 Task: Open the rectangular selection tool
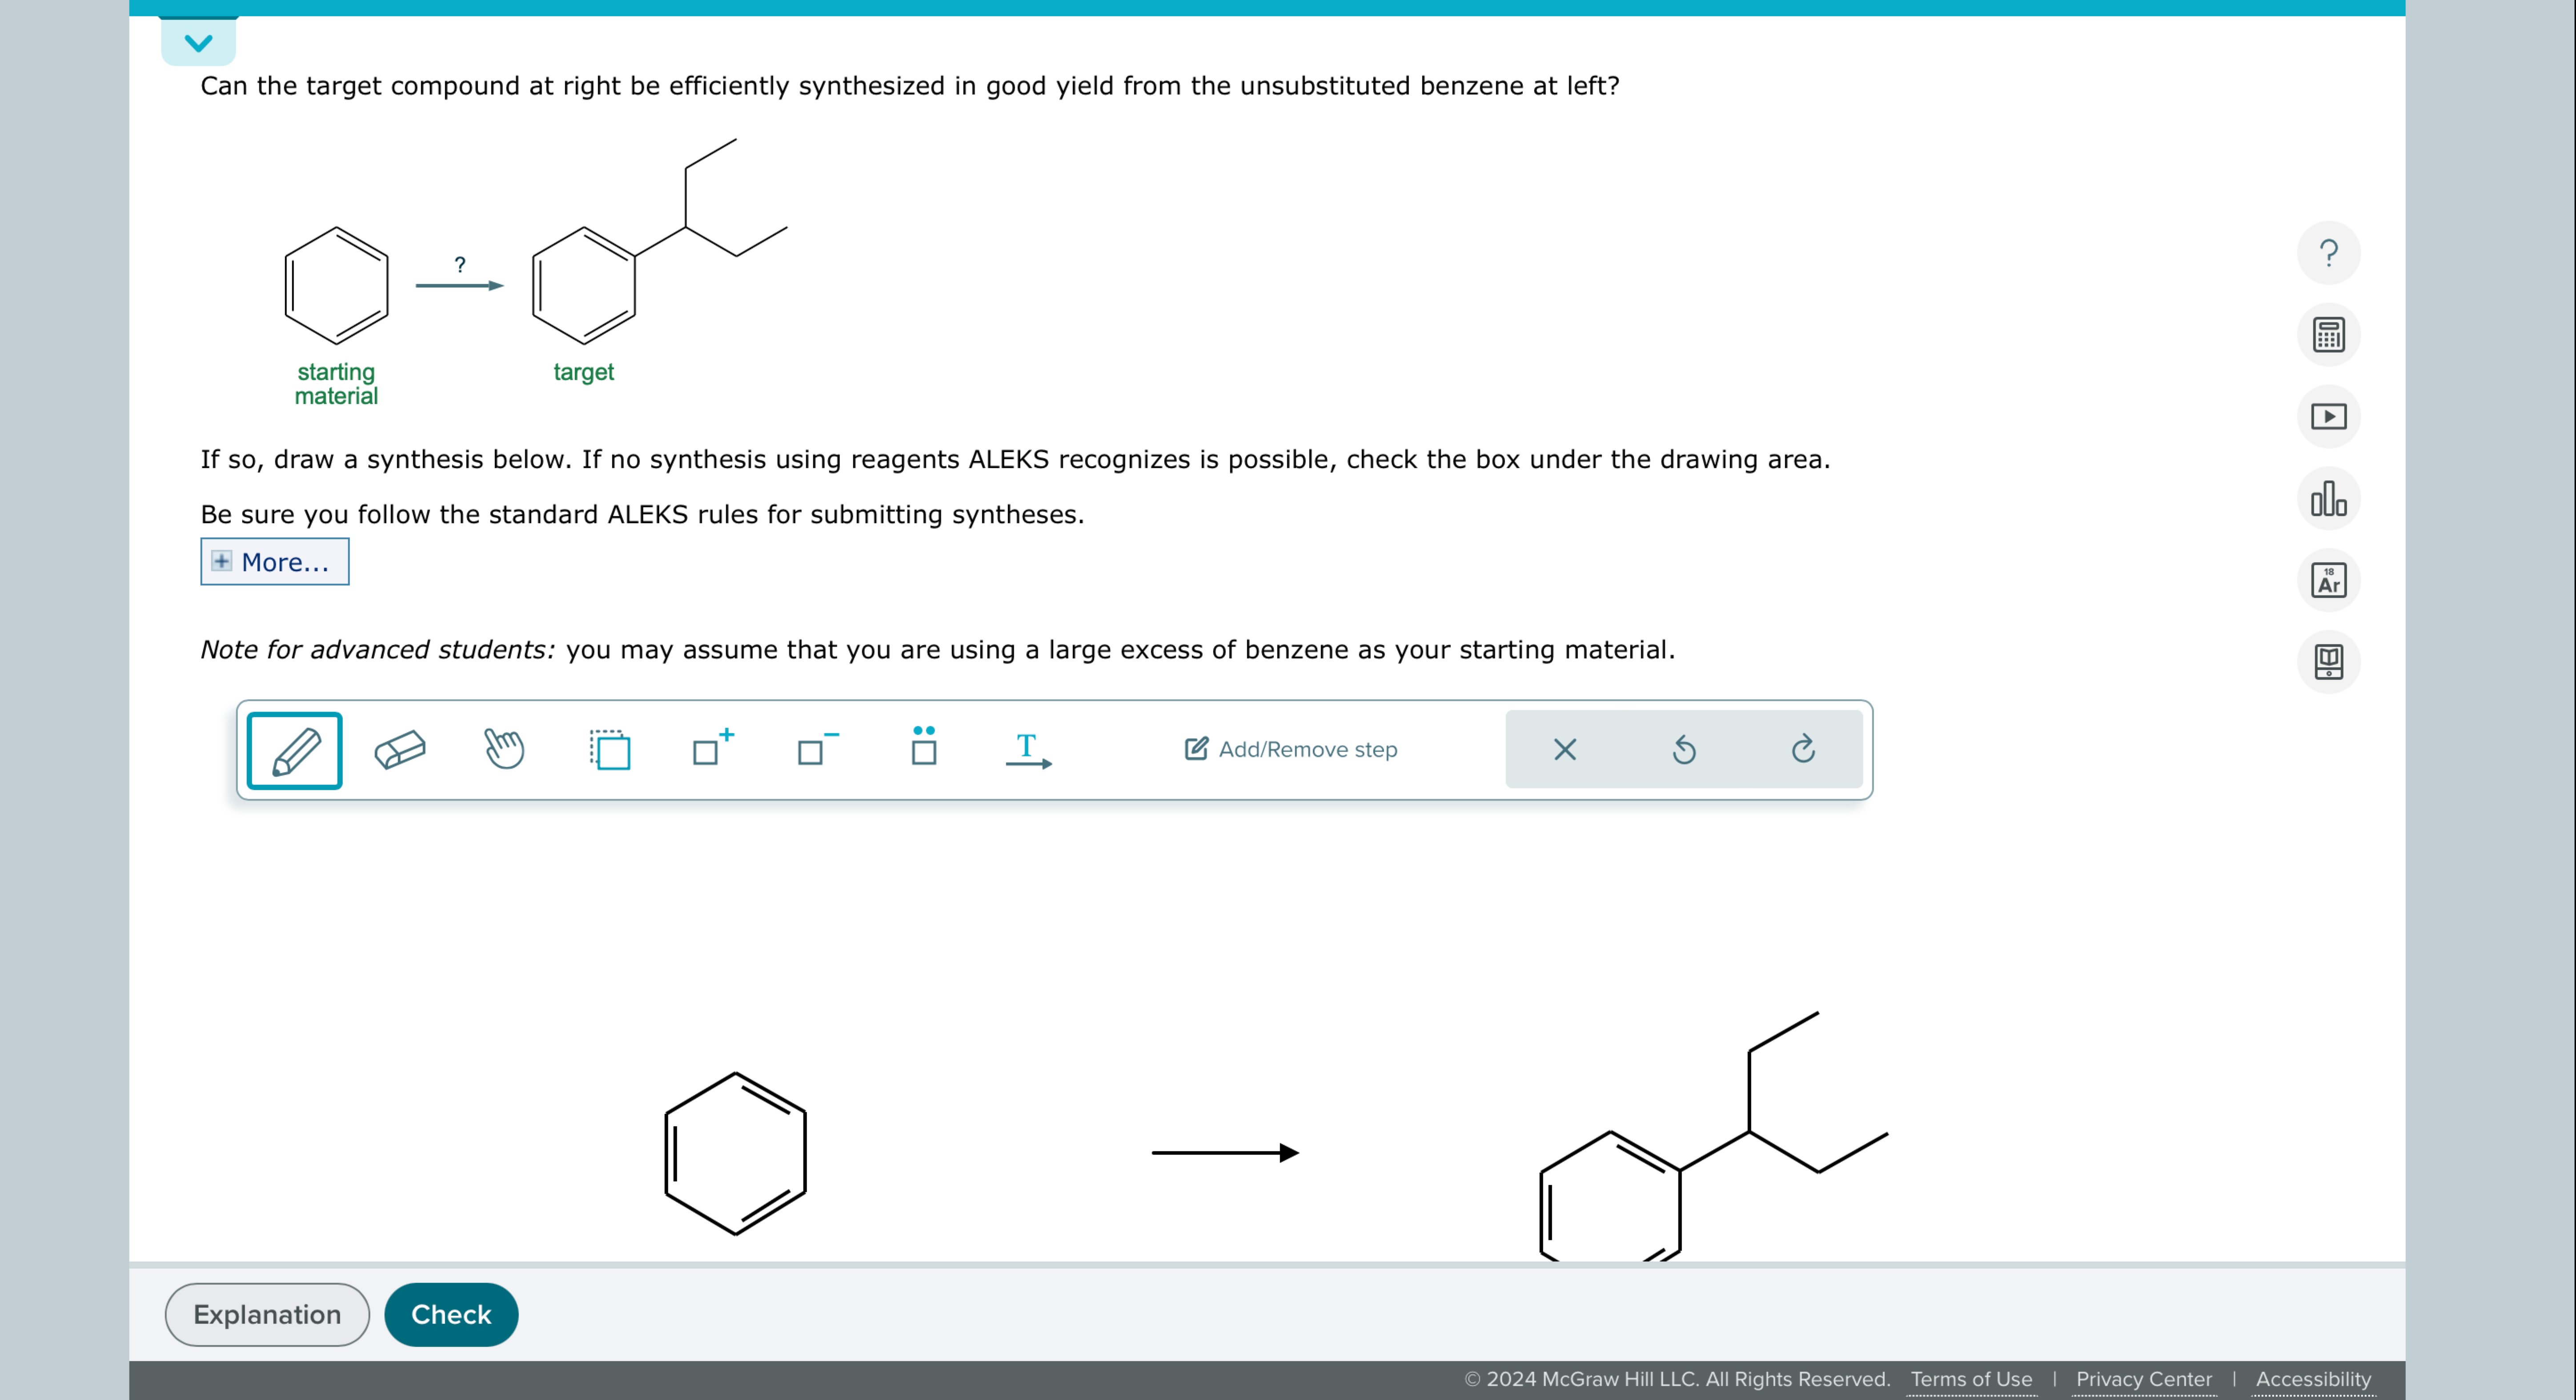coord(610,750)
